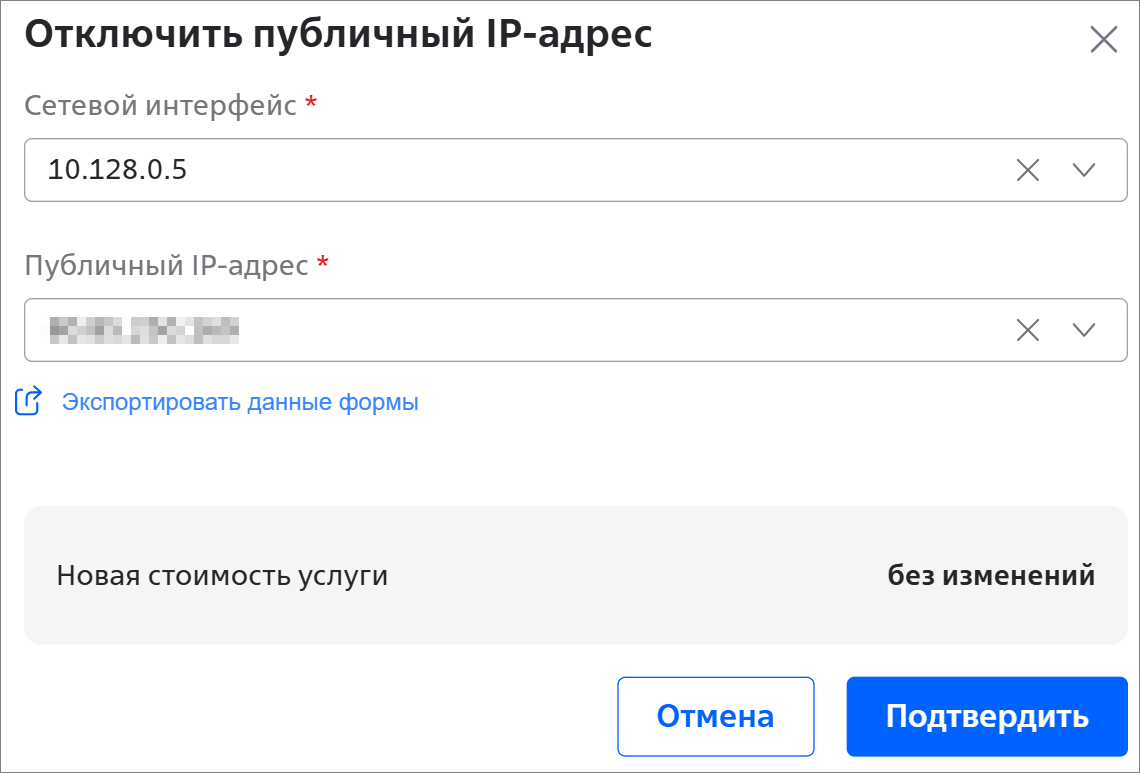
Task: Click the export form data icon
Action: pos(28,402)
